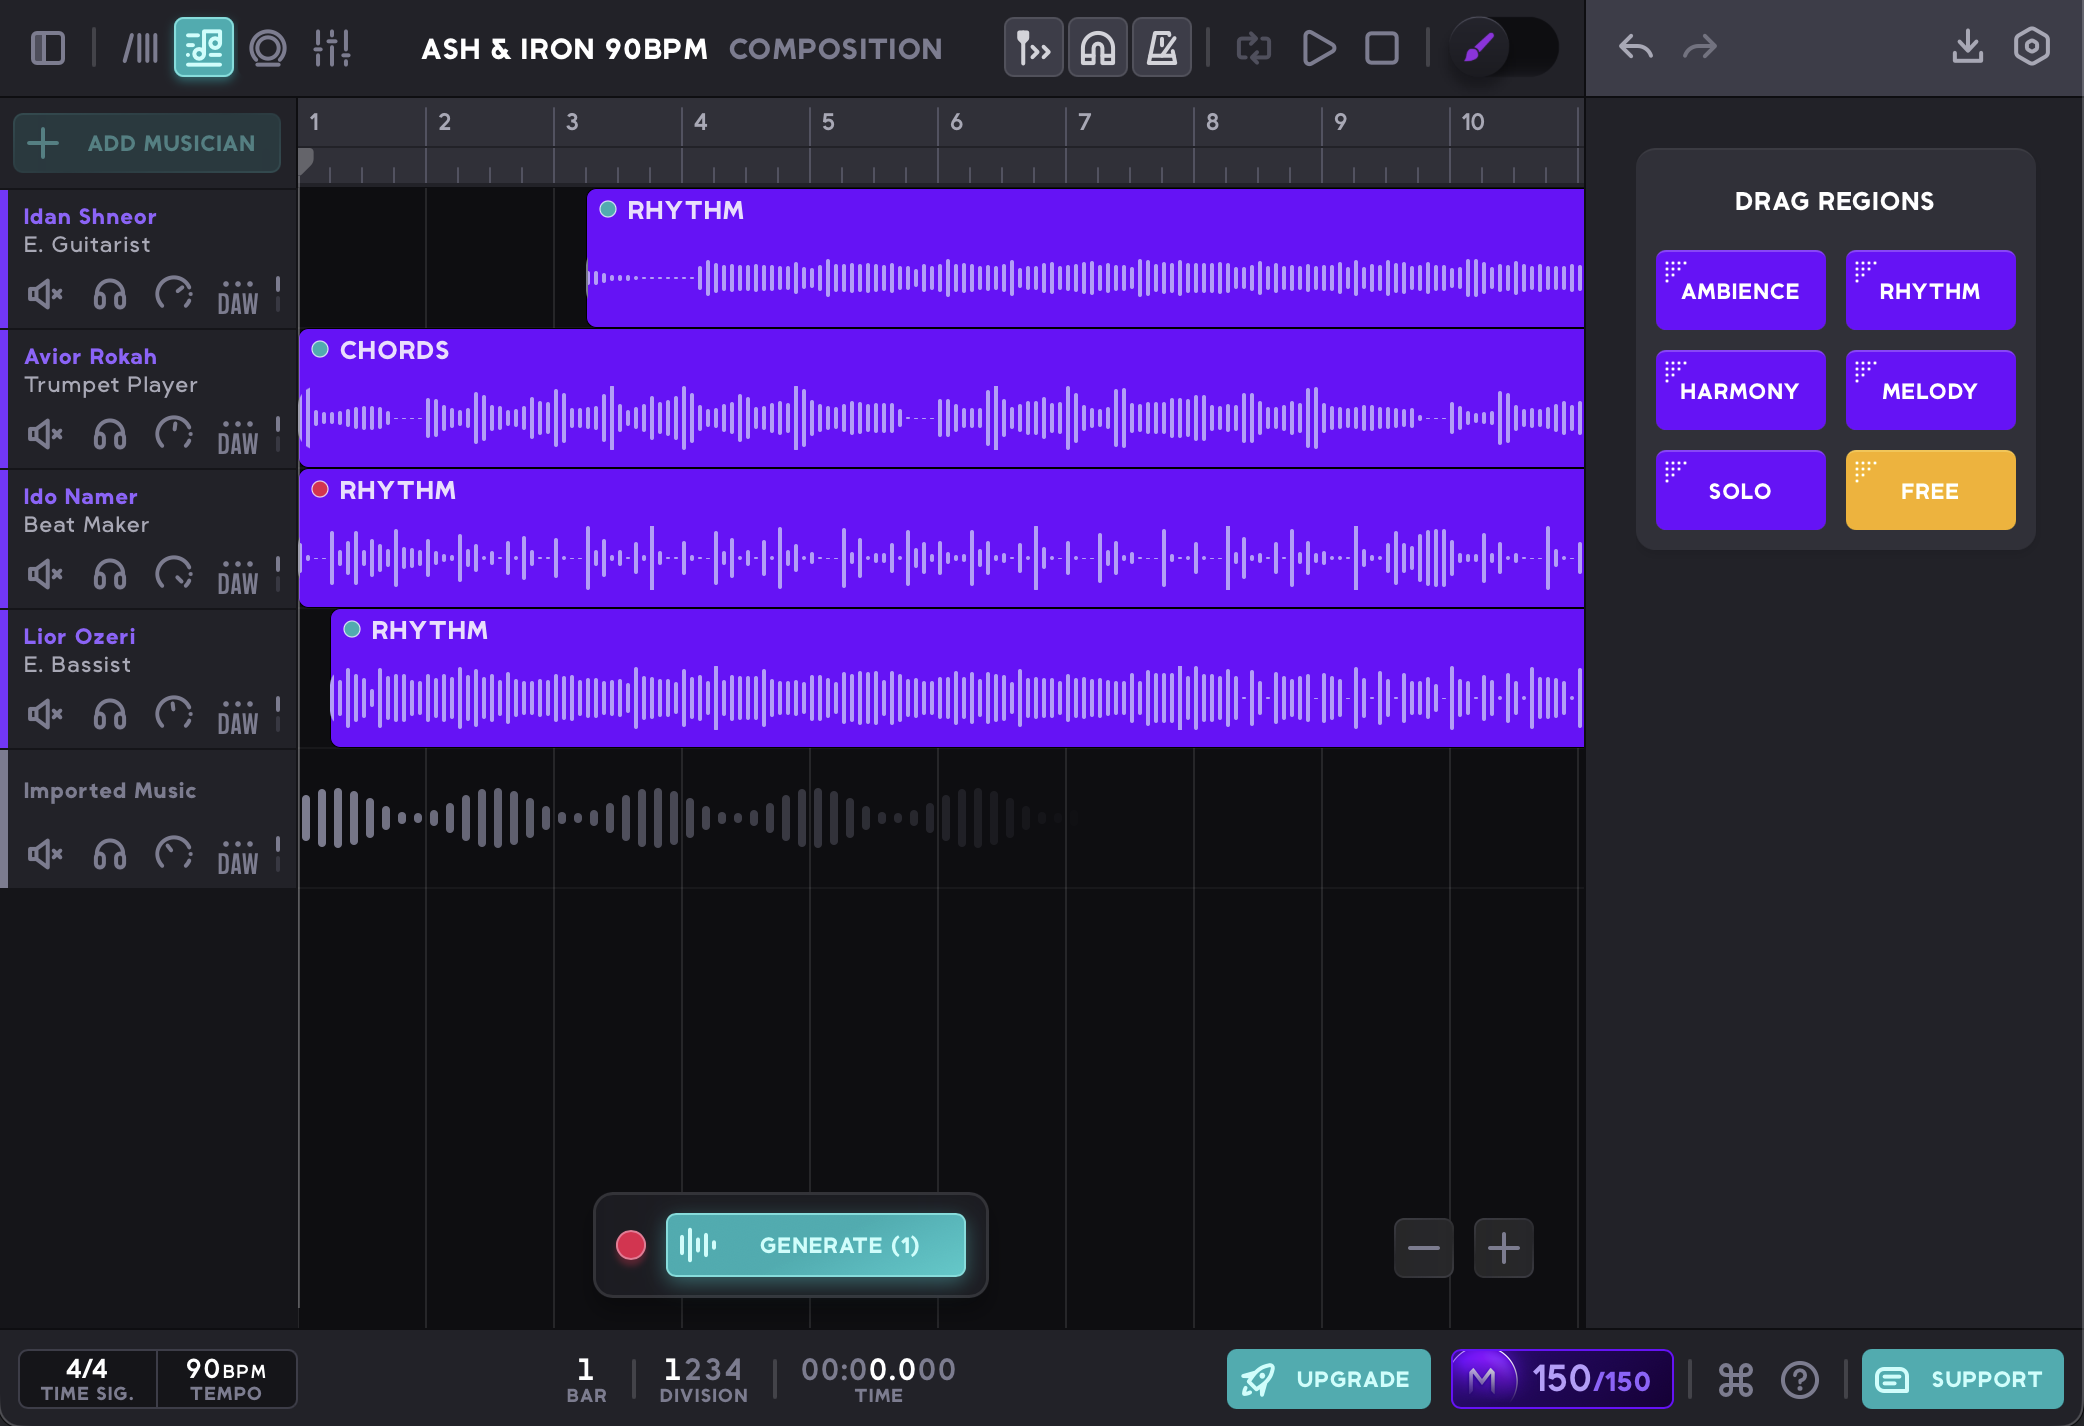
Task: Click the undo arrow icon
Action: tap(1634, 46)
